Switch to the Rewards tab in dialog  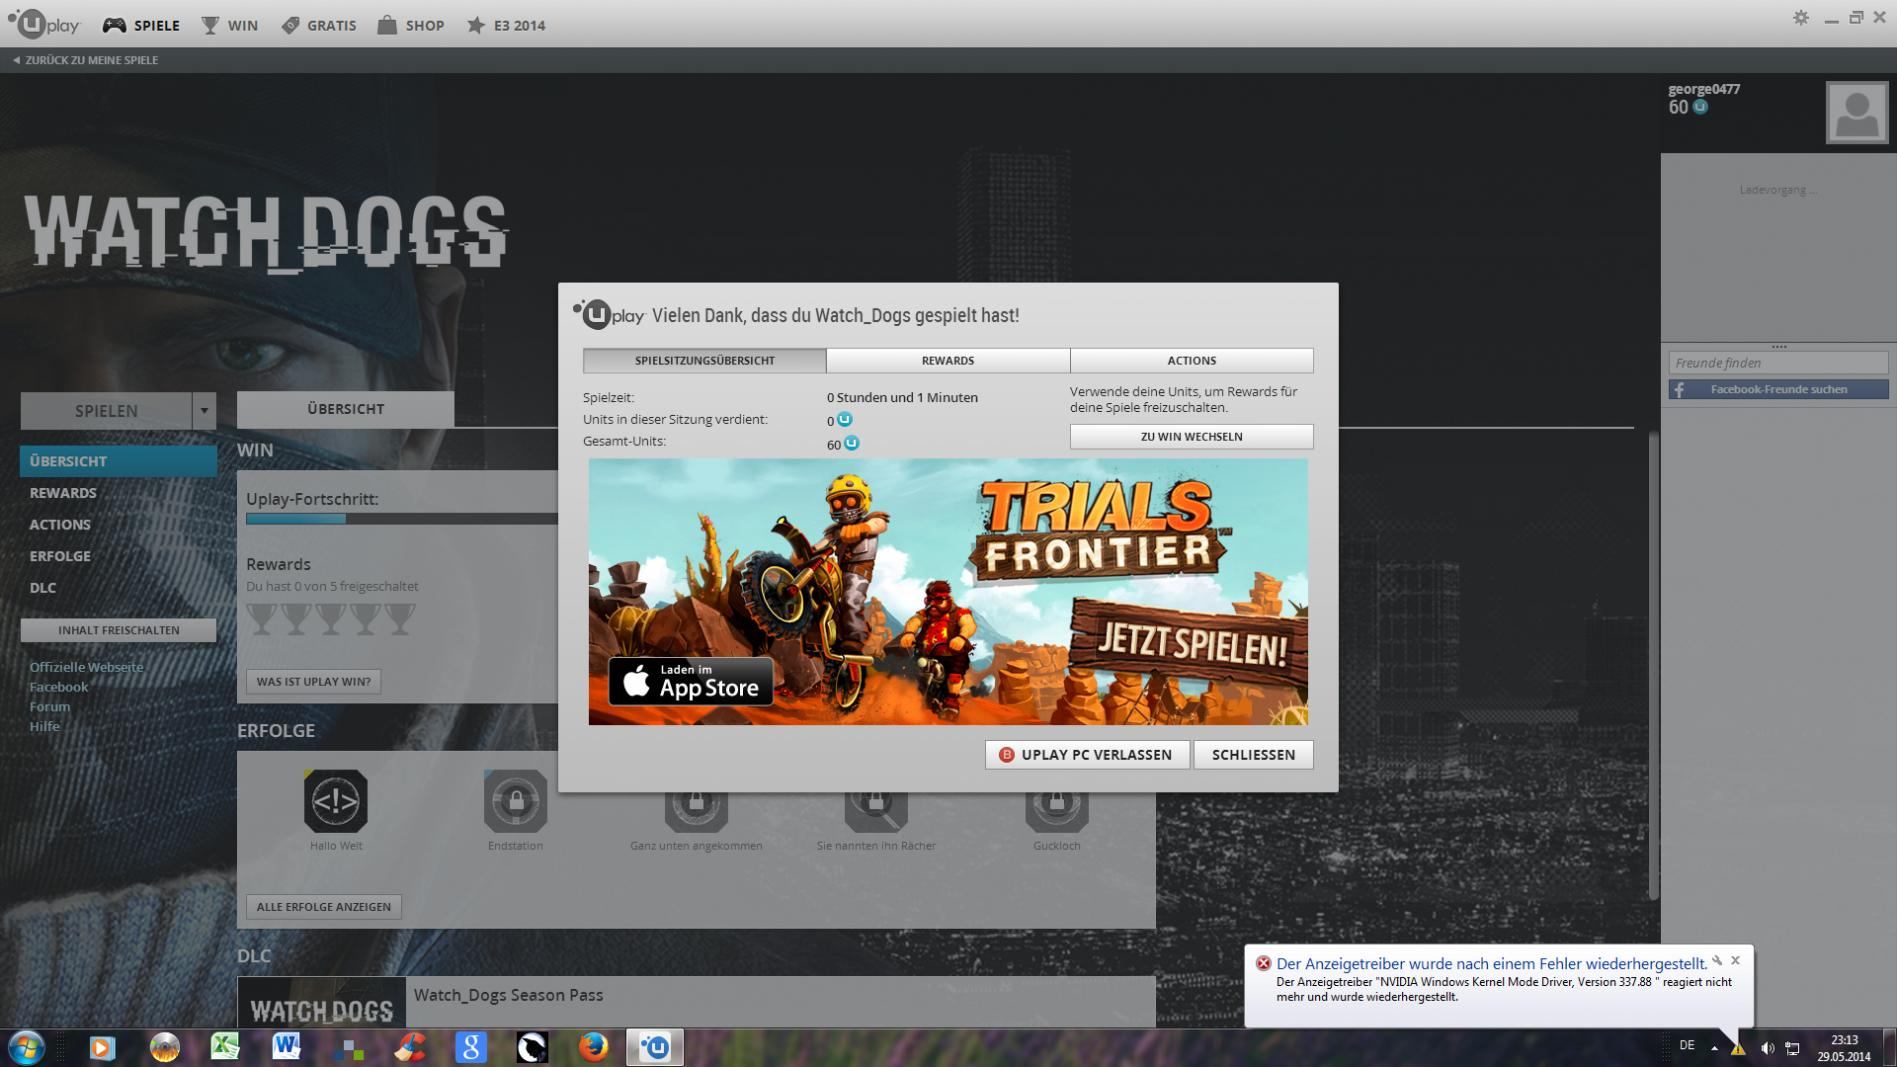click(x=948, y=360)
